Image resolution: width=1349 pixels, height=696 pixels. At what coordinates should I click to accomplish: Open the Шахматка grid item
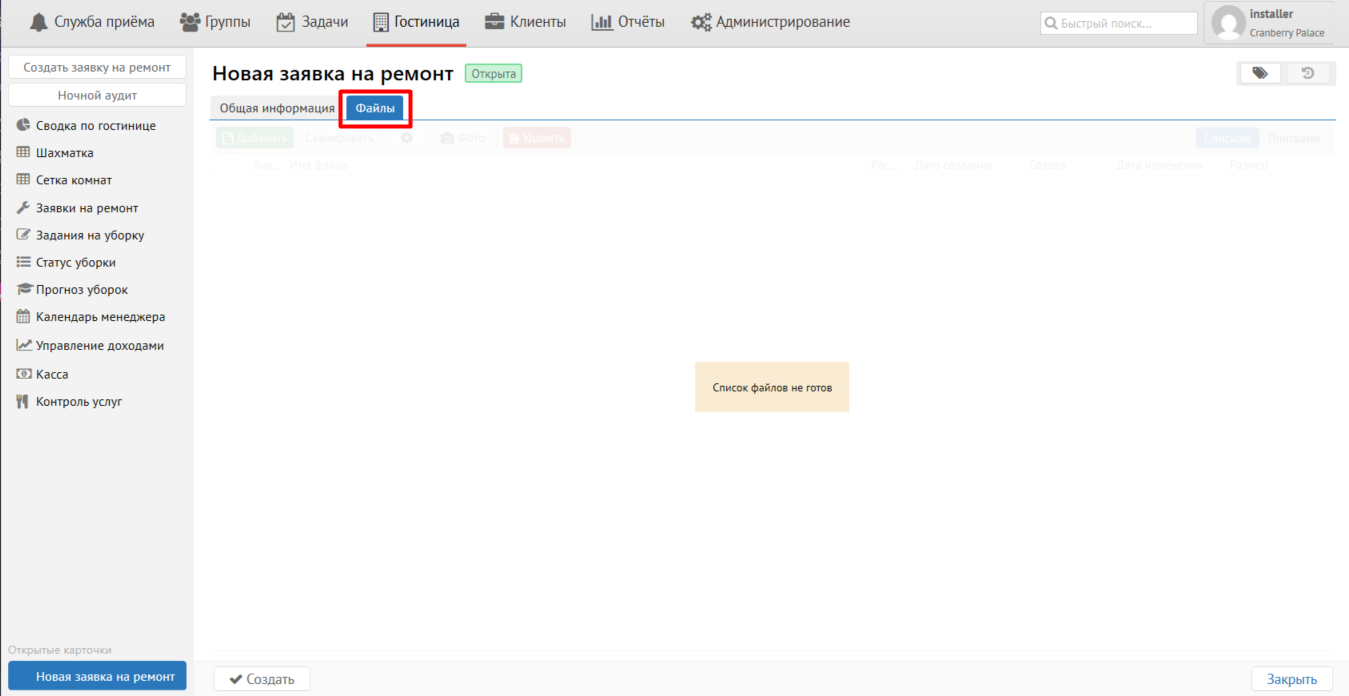tap(55, 153)
